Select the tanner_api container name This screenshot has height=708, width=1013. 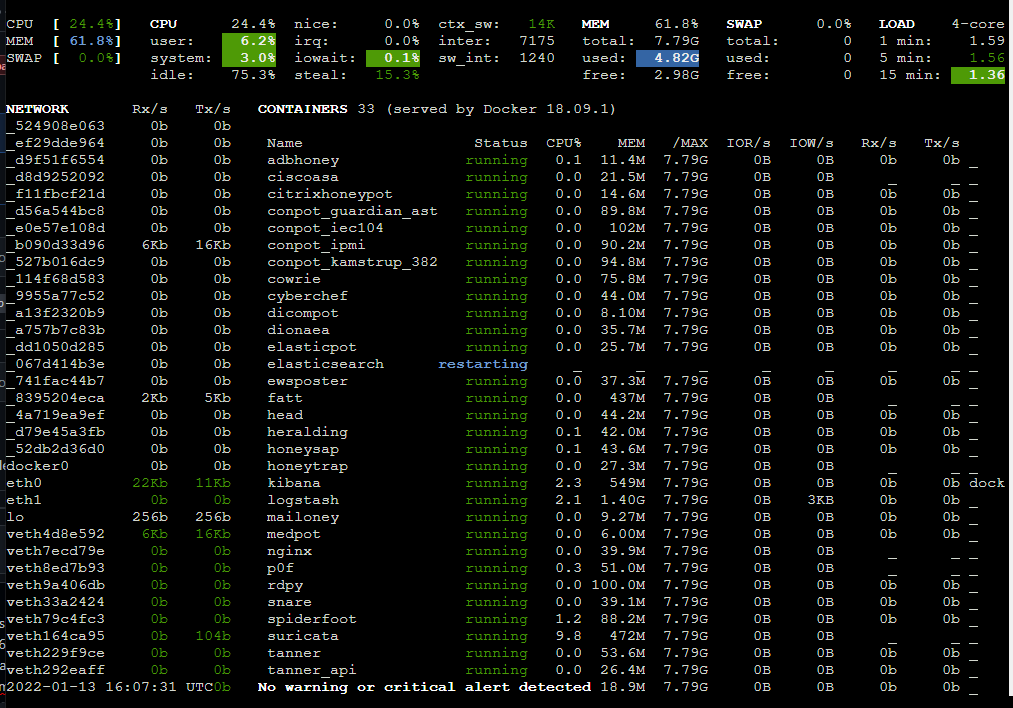311,670
